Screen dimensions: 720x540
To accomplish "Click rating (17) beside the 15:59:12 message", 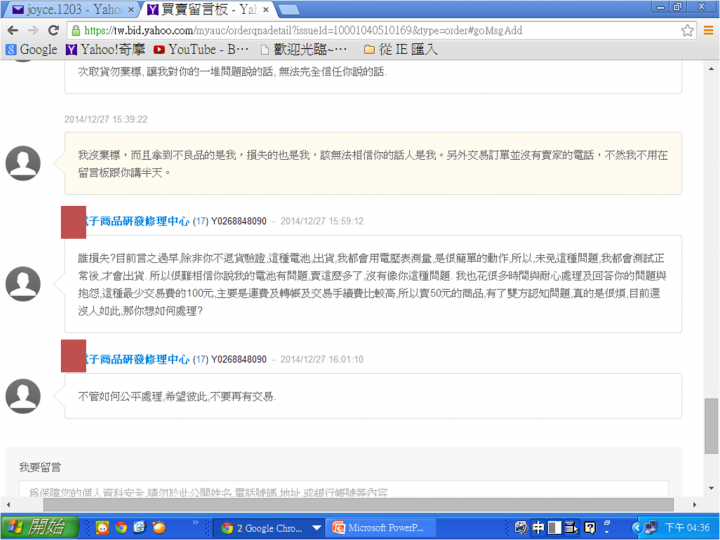I will pyautogui.click(x=200, y=221).
